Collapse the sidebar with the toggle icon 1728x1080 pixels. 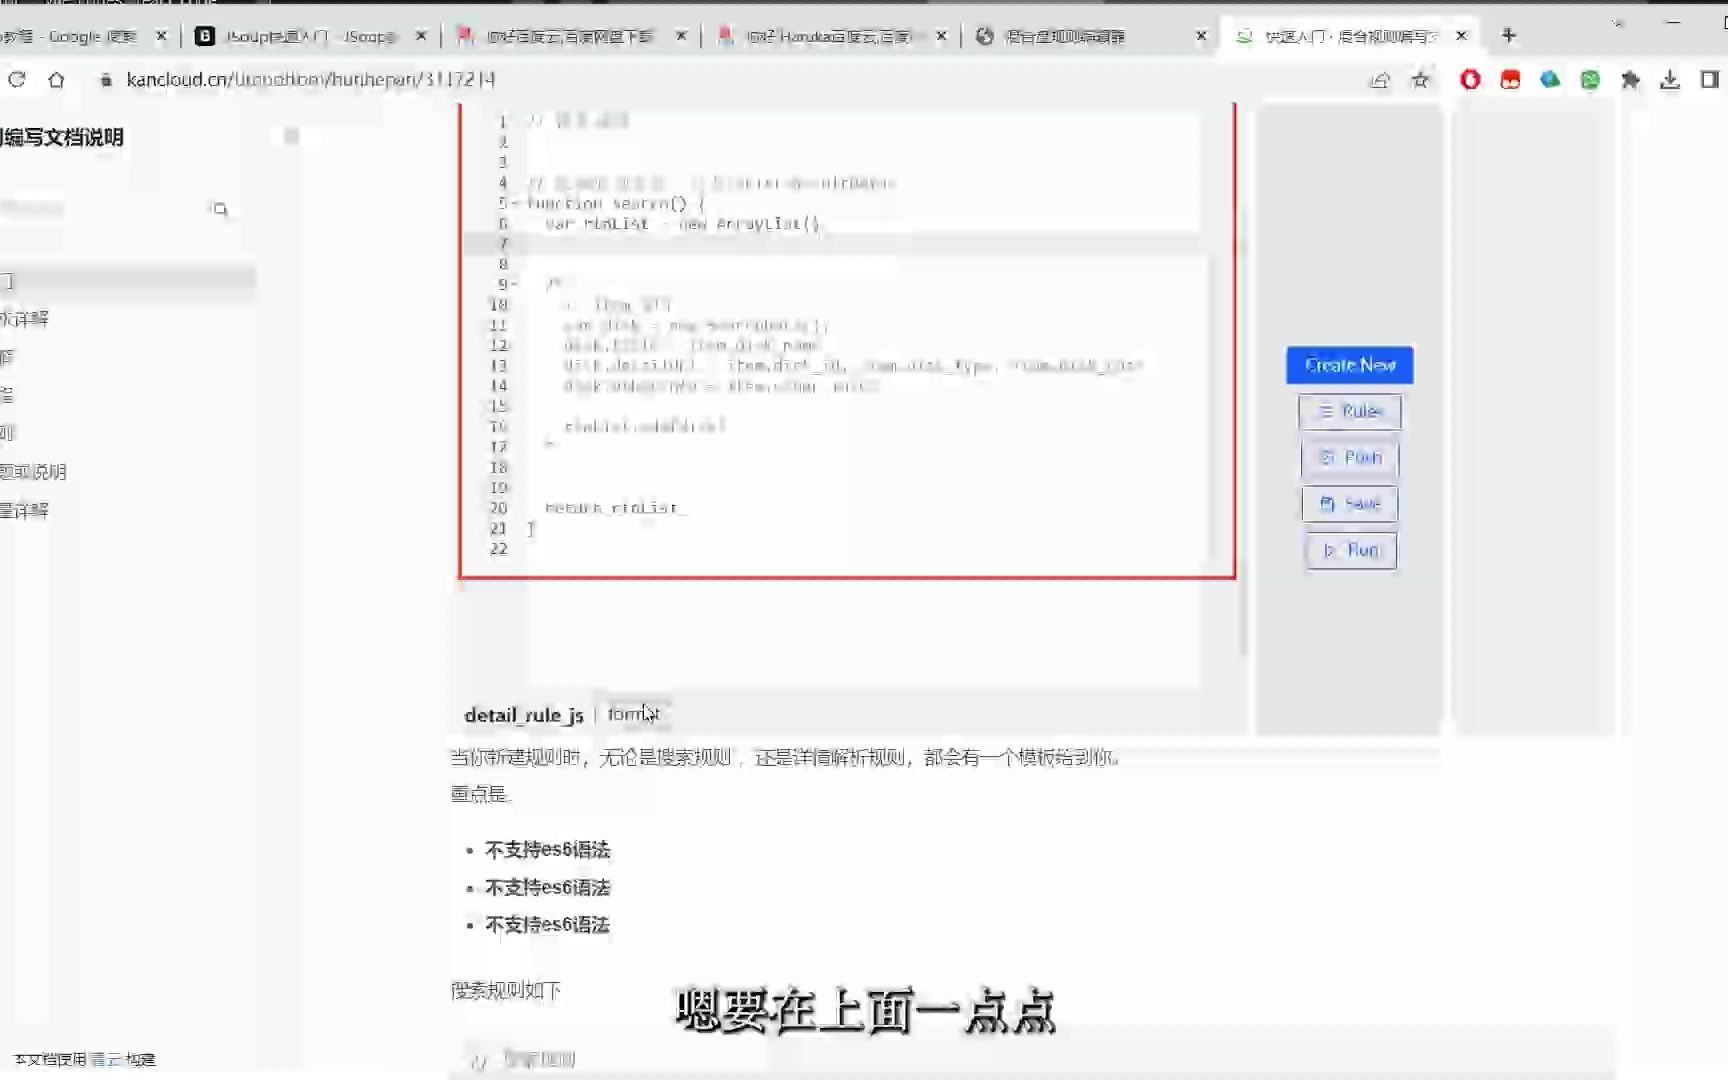point(291,136)
